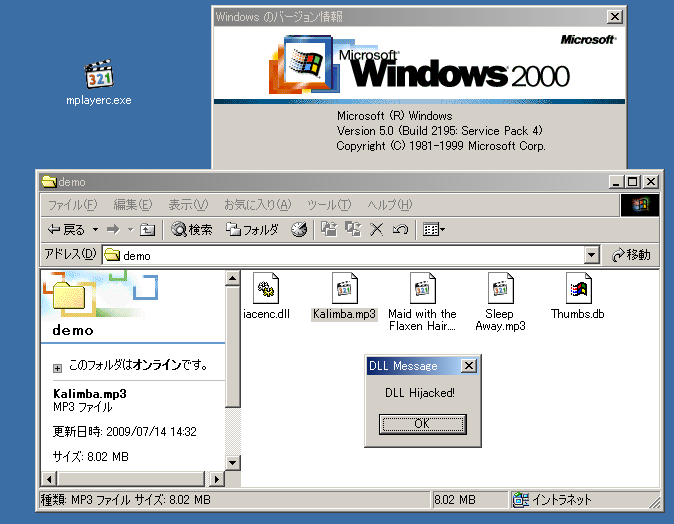Click the Copy To toolbar icon

tap(353, 230)
